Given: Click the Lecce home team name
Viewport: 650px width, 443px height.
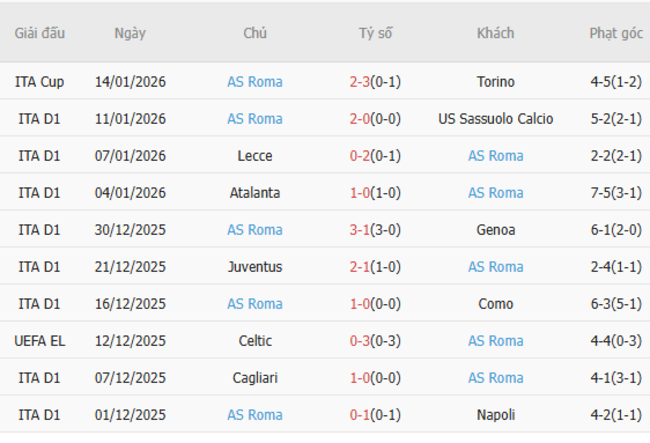Looking at the screenshot, I should coord(255,156).
